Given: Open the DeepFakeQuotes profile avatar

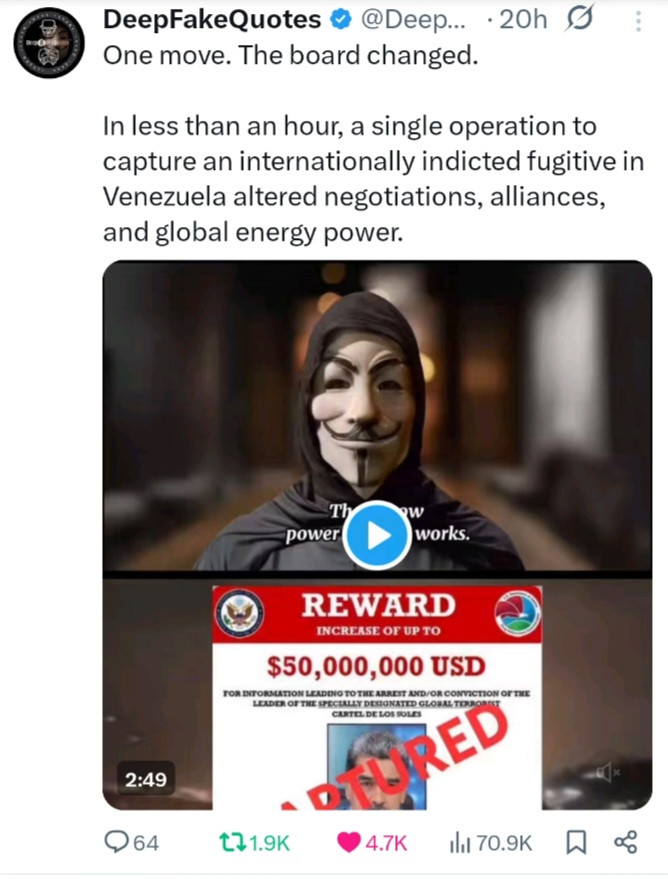Looking at the screenshot, I should point(49,43).
